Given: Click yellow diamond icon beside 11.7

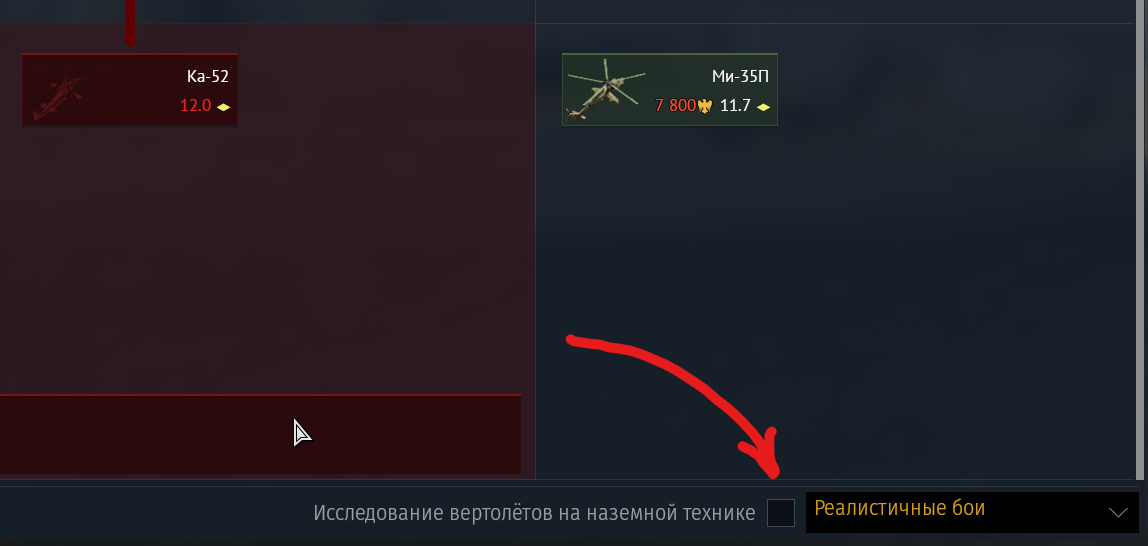Looking at the screenshot, I should [763, 106].
